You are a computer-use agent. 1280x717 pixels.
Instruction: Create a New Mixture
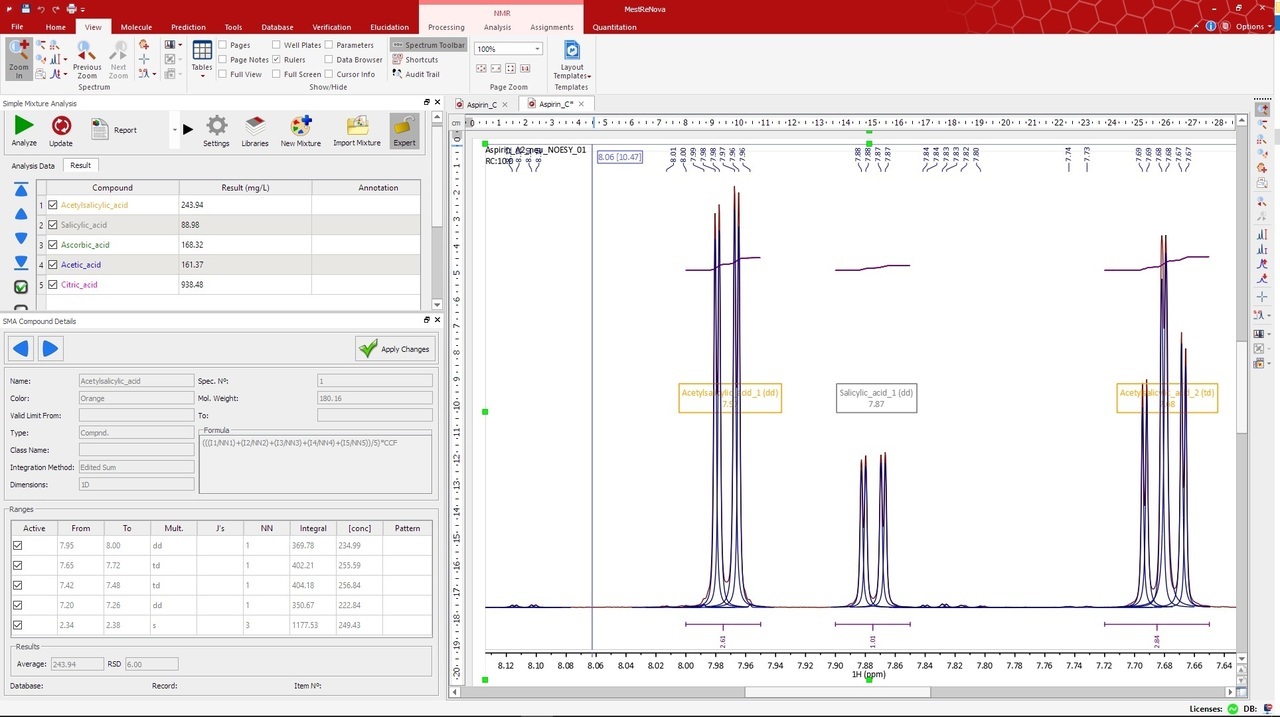[301, 130]
